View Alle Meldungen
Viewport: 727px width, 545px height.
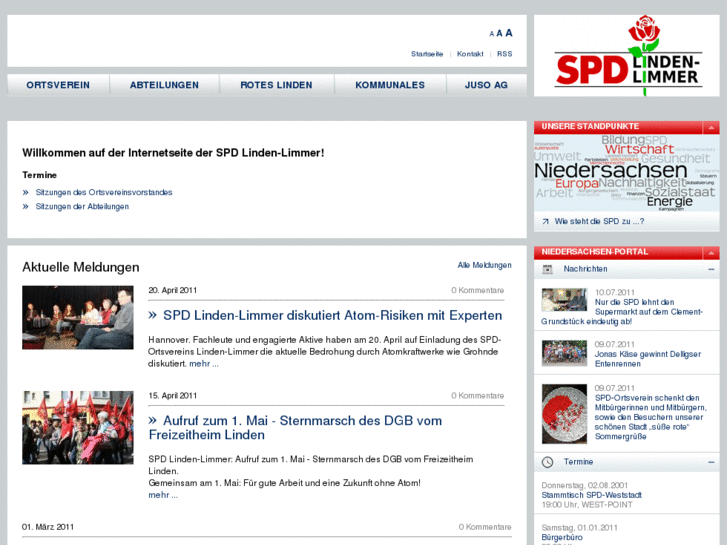pyautogui.click(x=485, y=265)
